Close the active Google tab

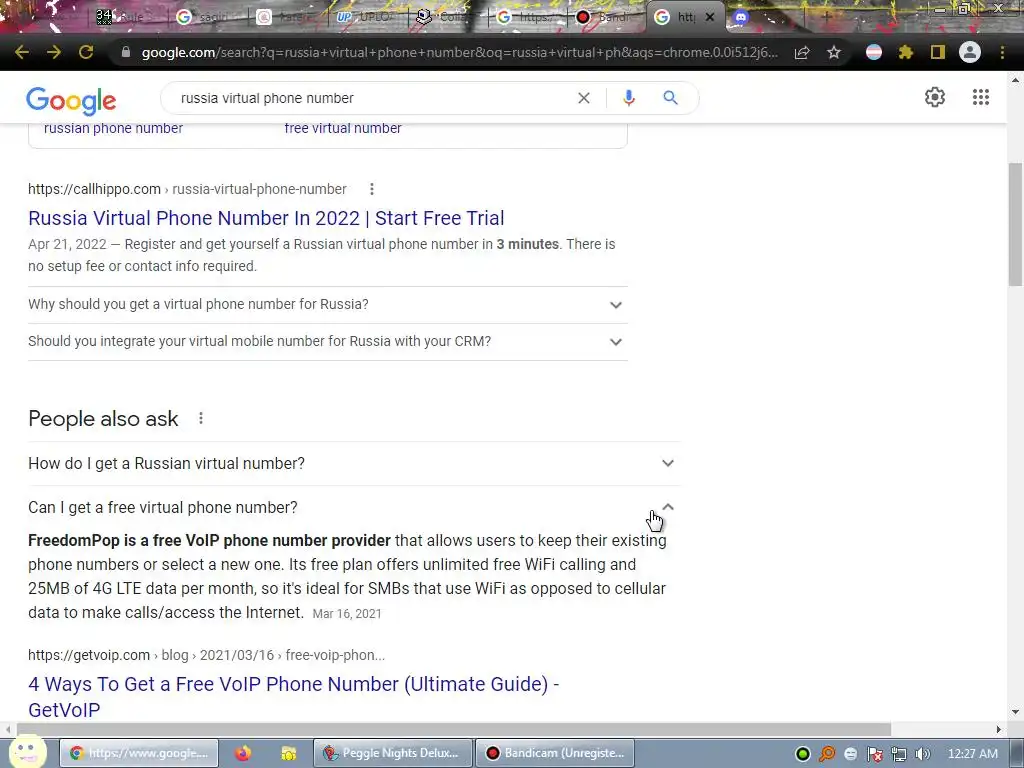point(711,17)
